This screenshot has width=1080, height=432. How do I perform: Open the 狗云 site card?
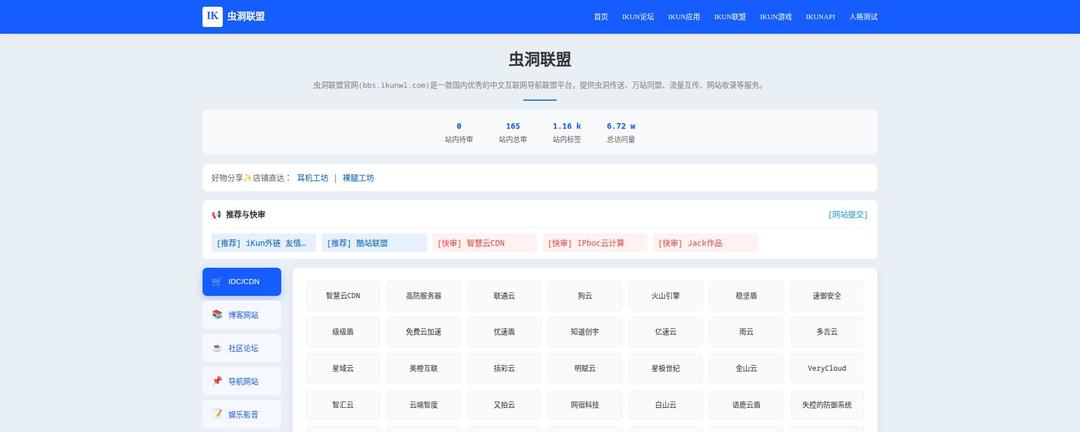pyautogui.click(x=585, y=296)
